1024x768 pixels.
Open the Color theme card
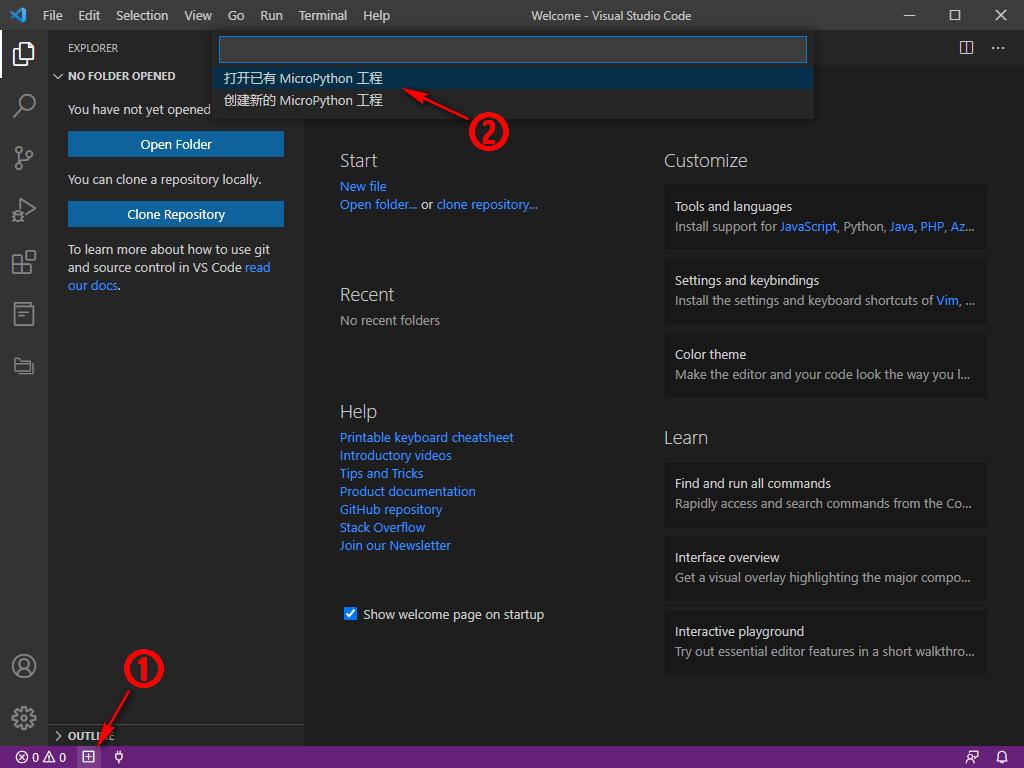tap(825, 365)
